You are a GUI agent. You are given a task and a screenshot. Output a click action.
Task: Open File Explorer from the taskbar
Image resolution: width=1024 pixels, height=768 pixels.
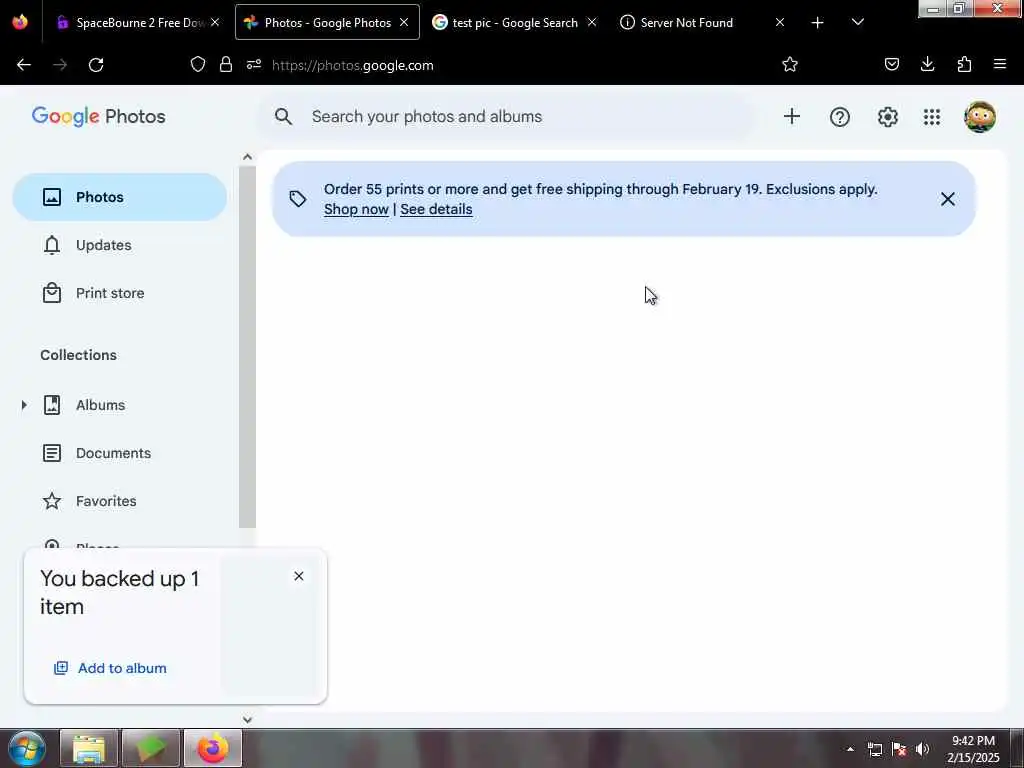89,748
